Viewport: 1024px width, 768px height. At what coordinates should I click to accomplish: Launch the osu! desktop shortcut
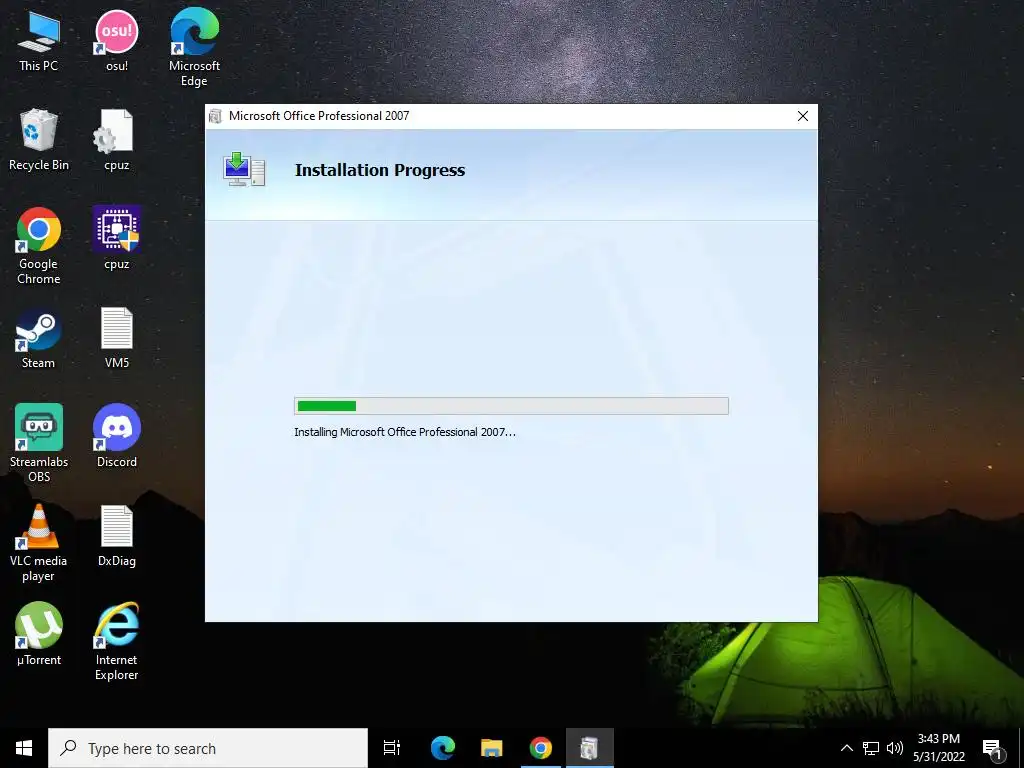[116, 41]
